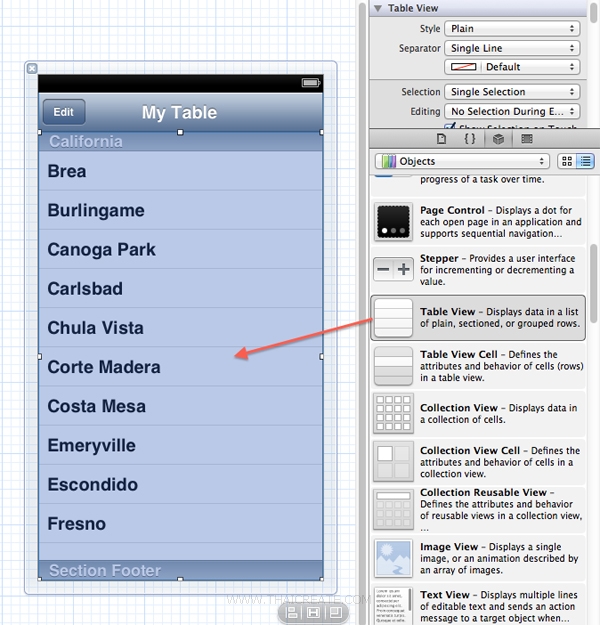This screenshot has height=625, width=600.
Task: Open the Selection dropdown
Action: [512, 92]
